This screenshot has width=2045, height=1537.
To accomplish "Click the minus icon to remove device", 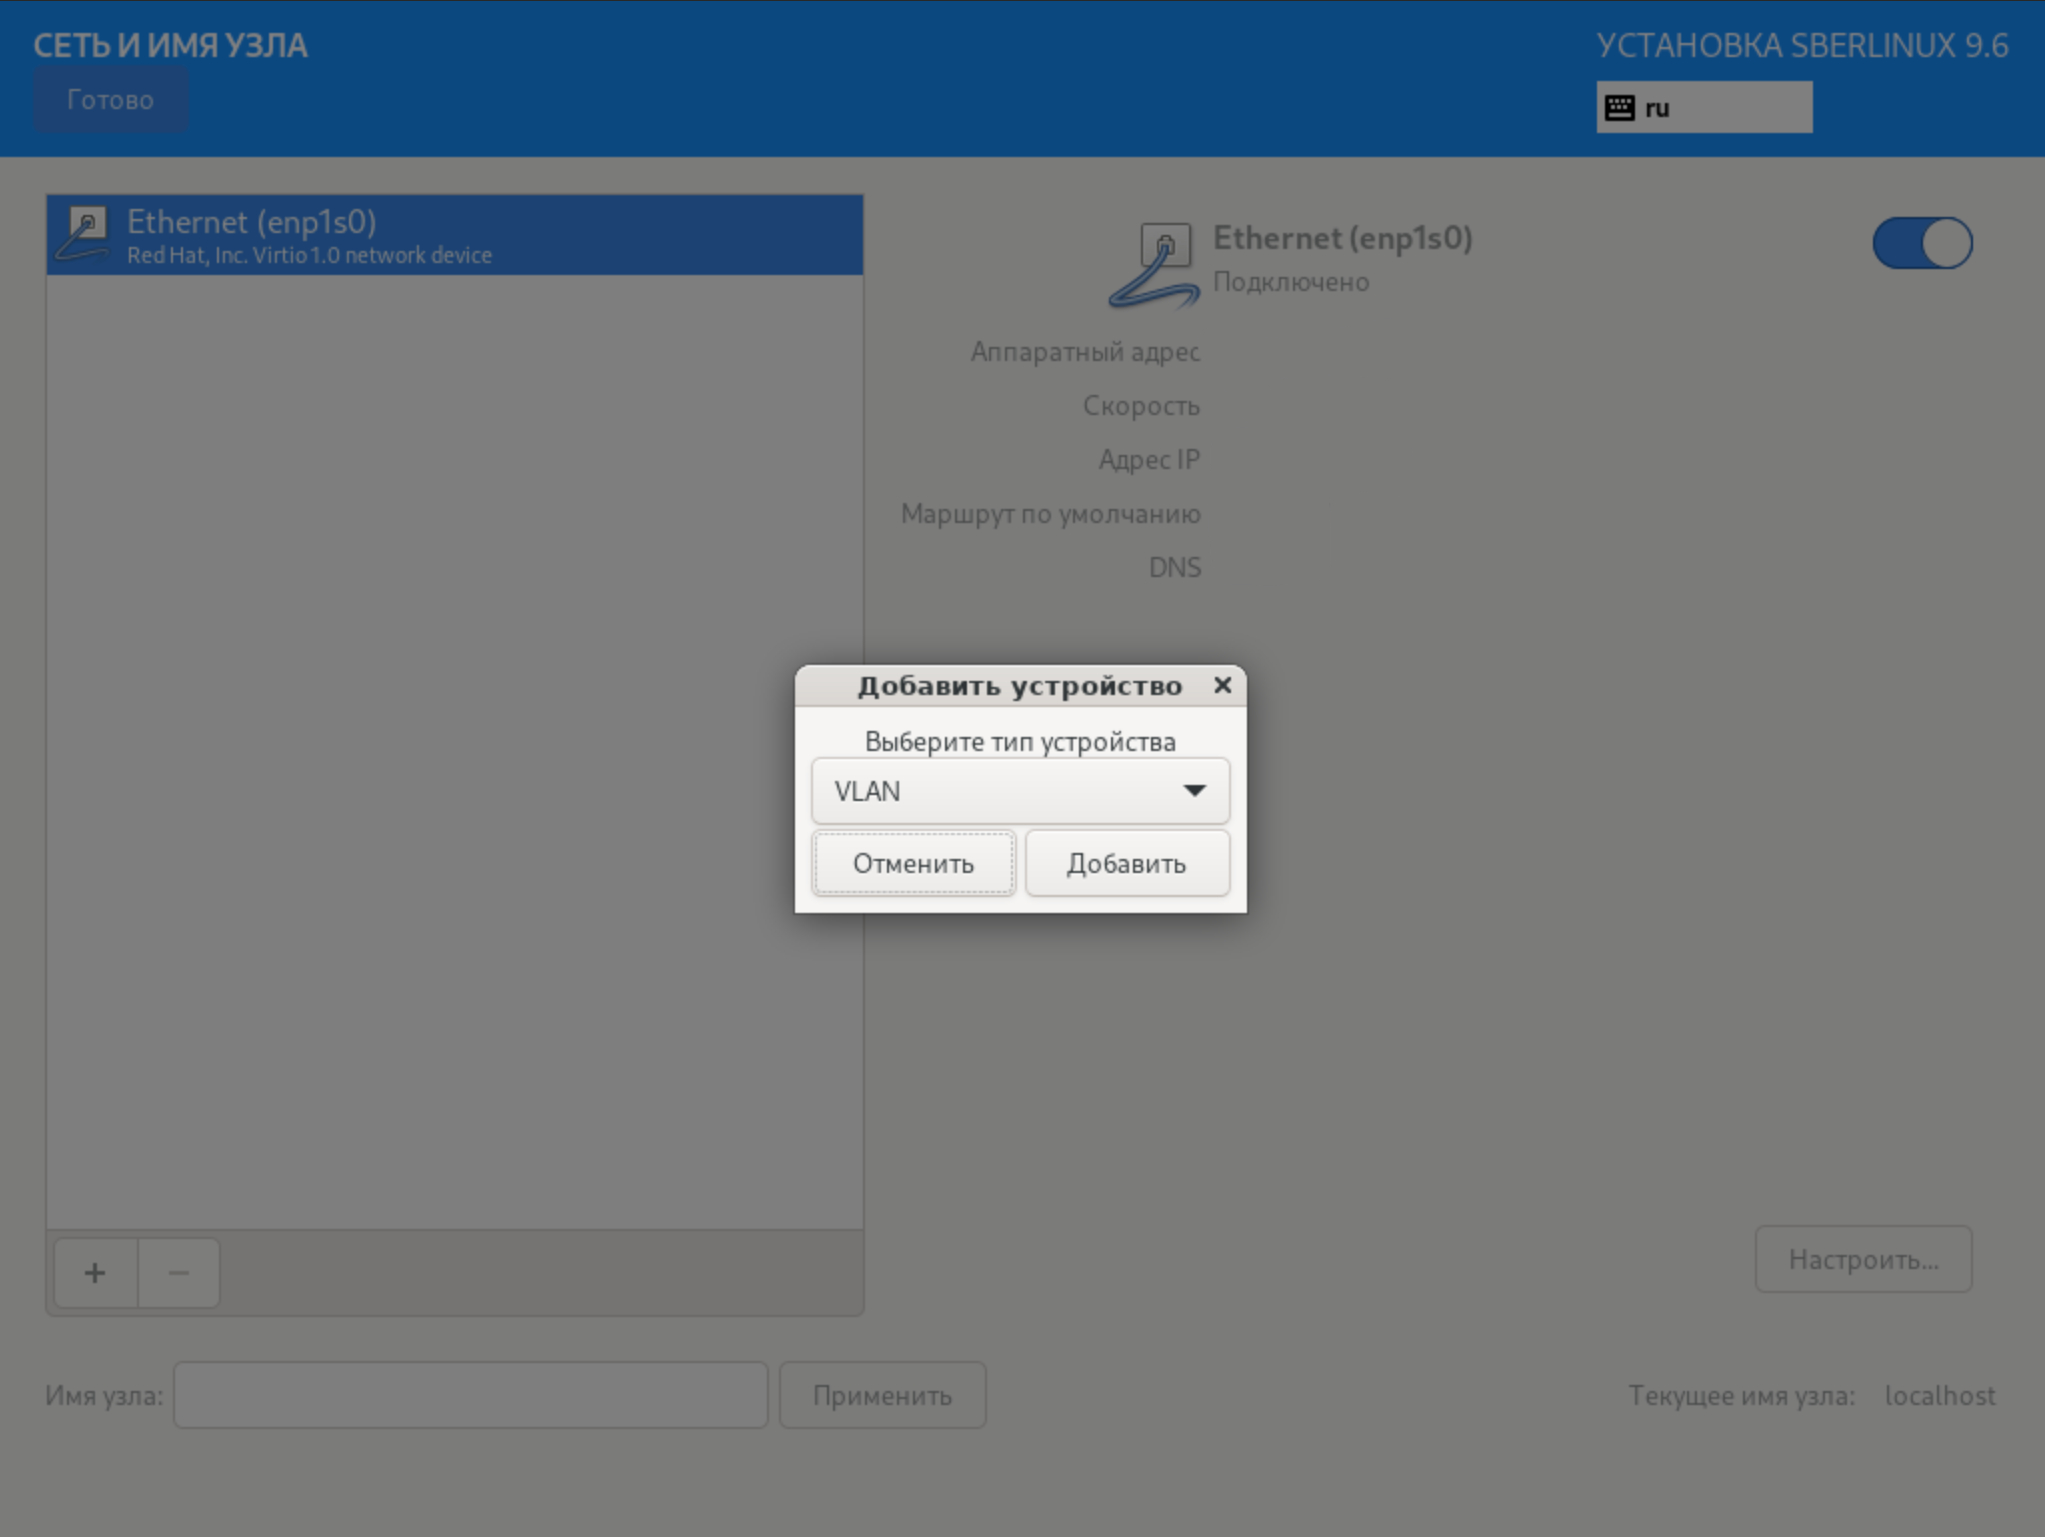I will point(179,1273).
